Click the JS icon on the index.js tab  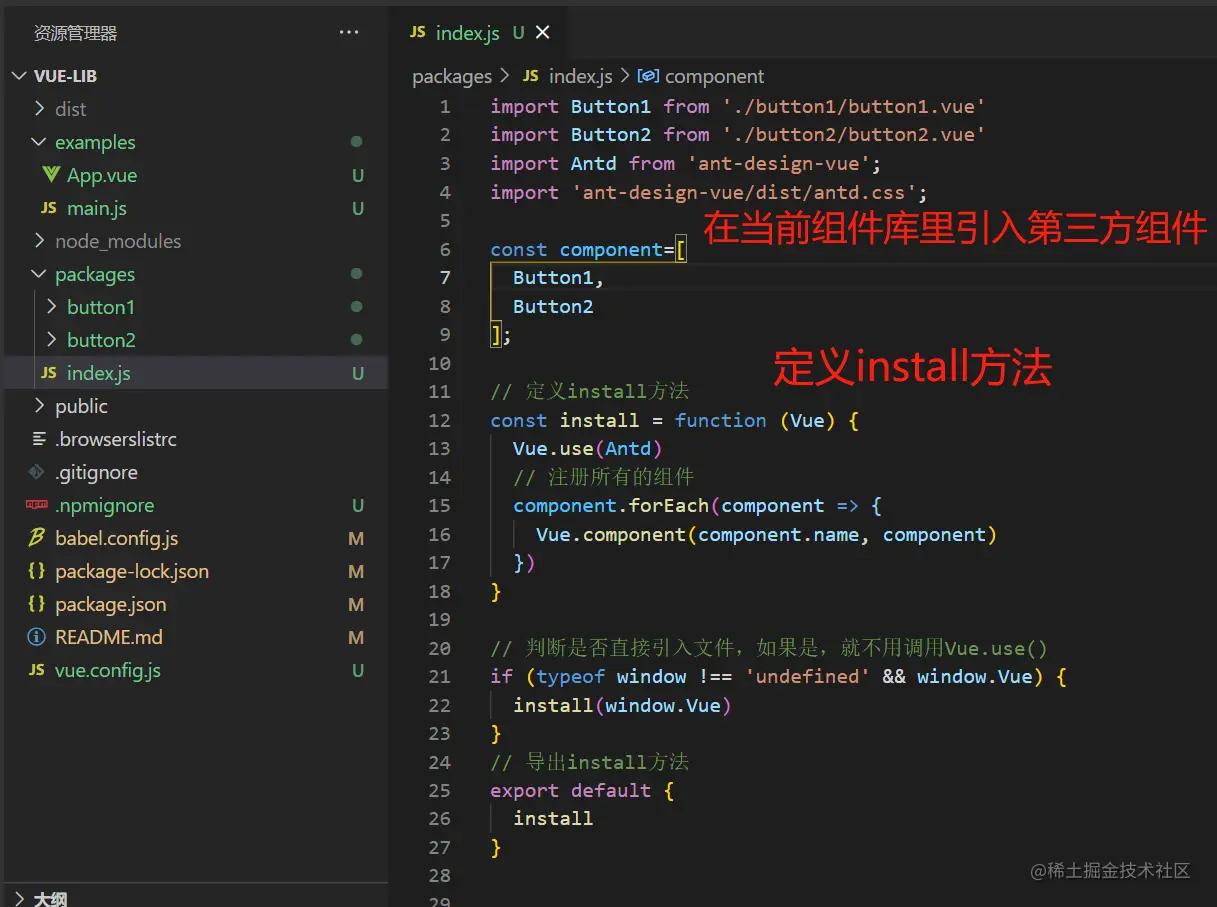417,33
